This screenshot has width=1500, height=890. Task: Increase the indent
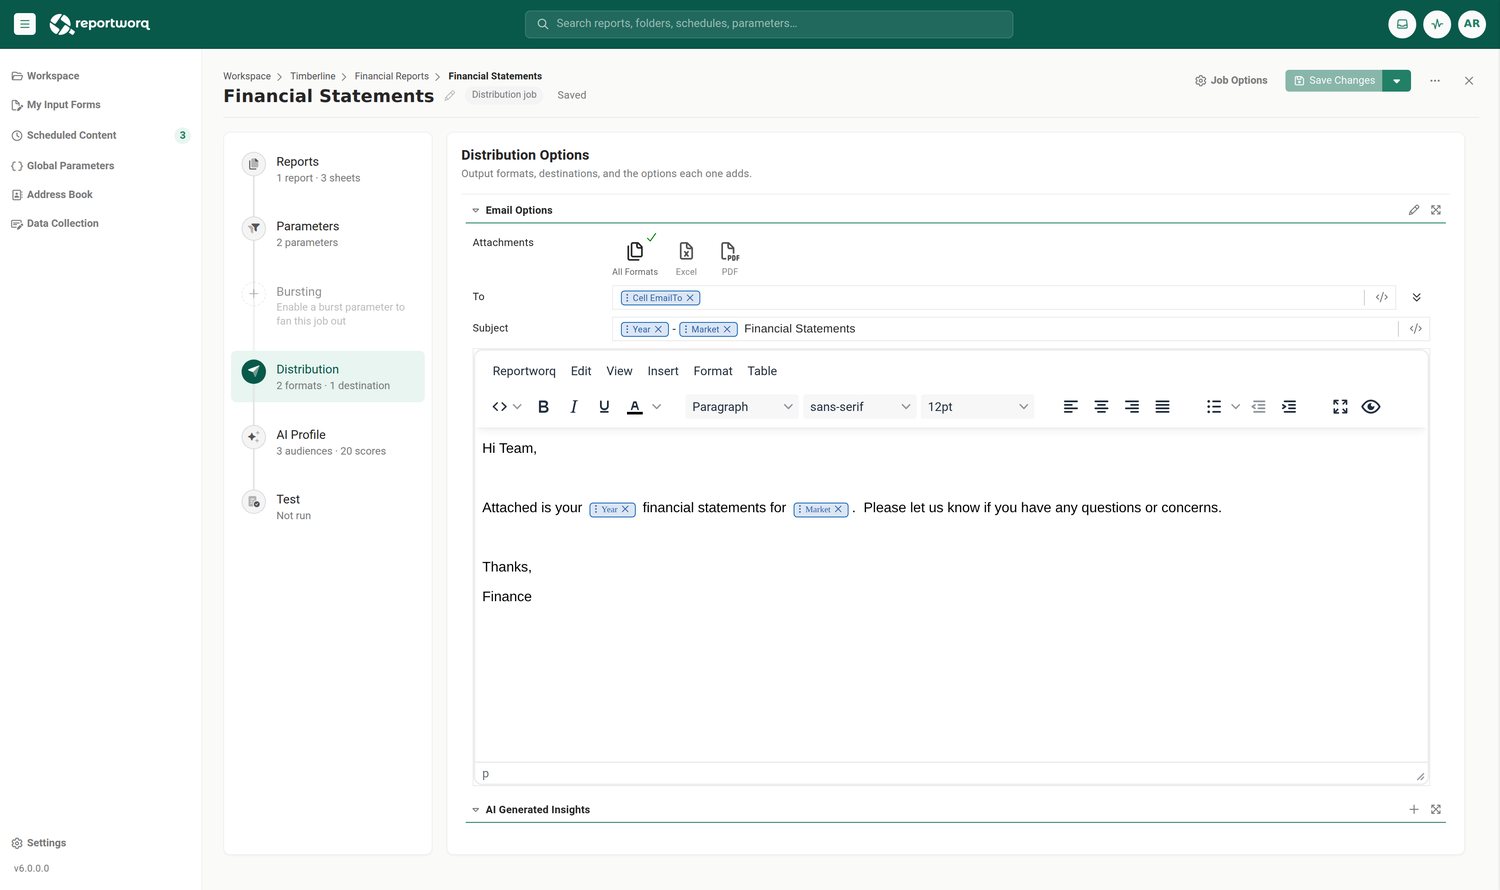coord(1289,407)
